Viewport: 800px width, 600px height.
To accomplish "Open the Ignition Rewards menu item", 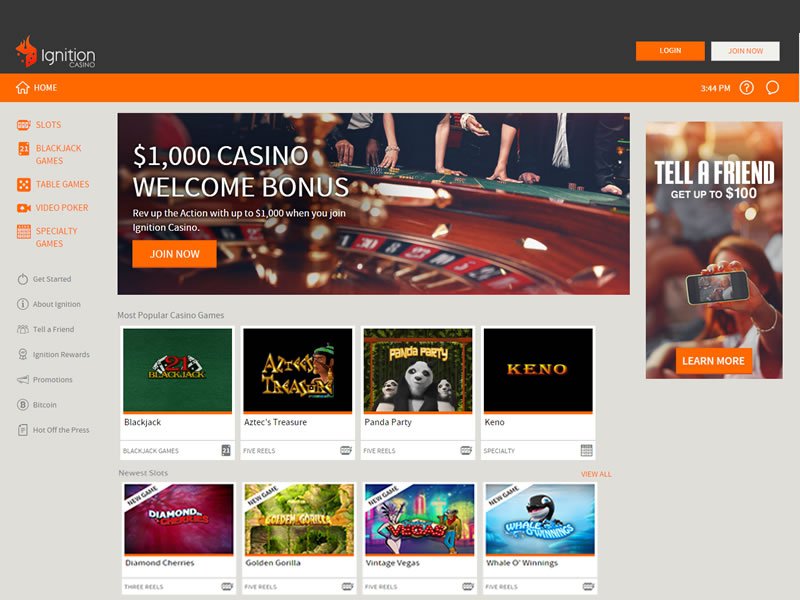I will point(61,355).
